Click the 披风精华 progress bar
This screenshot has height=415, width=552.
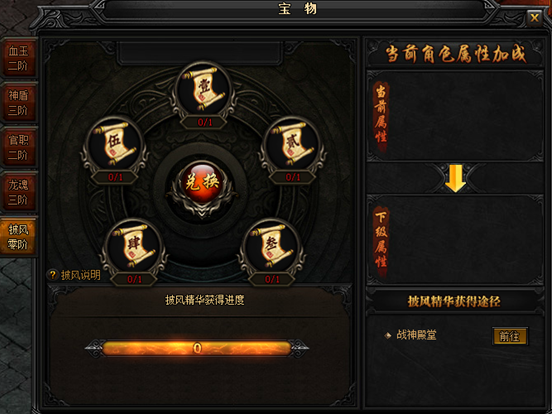[197, 348]
